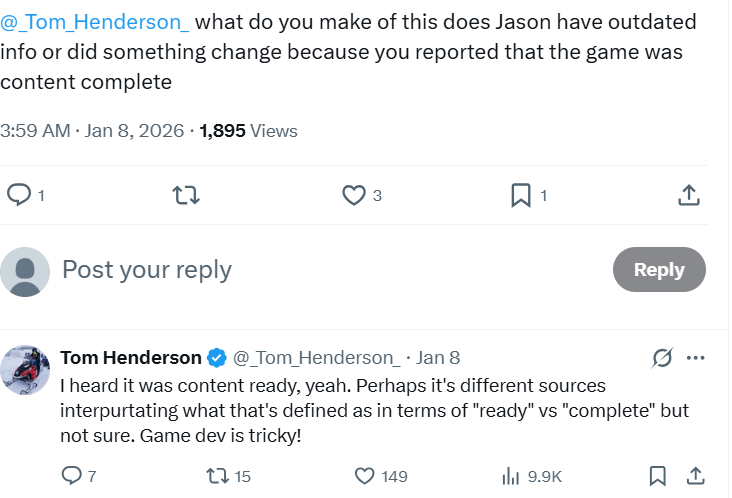Type in the Post your reply field
Screen dimensions: 732x498
[x=300, y=269]
